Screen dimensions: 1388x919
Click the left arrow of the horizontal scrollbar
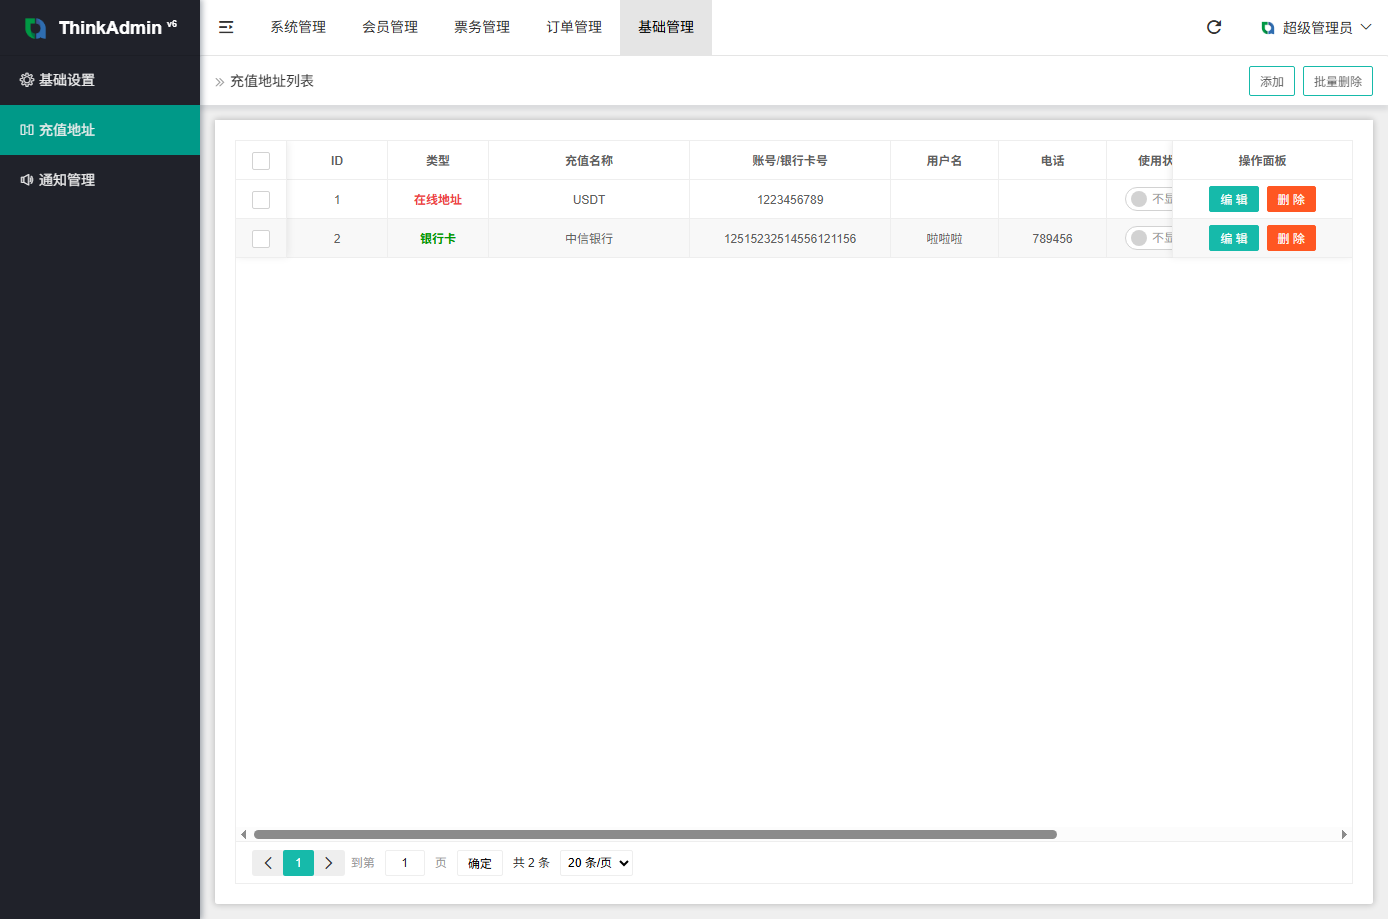243,834
